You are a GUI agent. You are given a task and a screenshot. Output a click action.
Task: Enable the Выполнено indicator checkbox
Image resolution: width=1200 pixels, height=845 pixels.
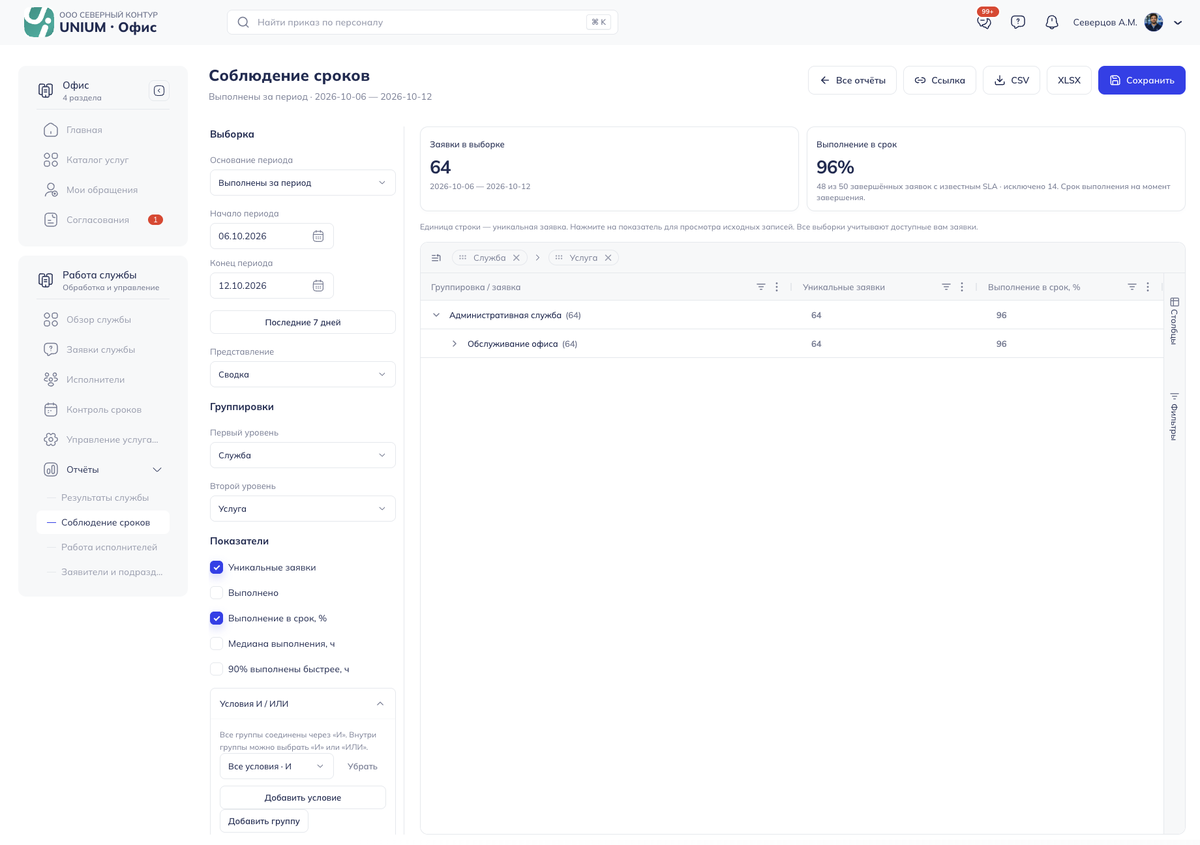click(x=216, y=593)
